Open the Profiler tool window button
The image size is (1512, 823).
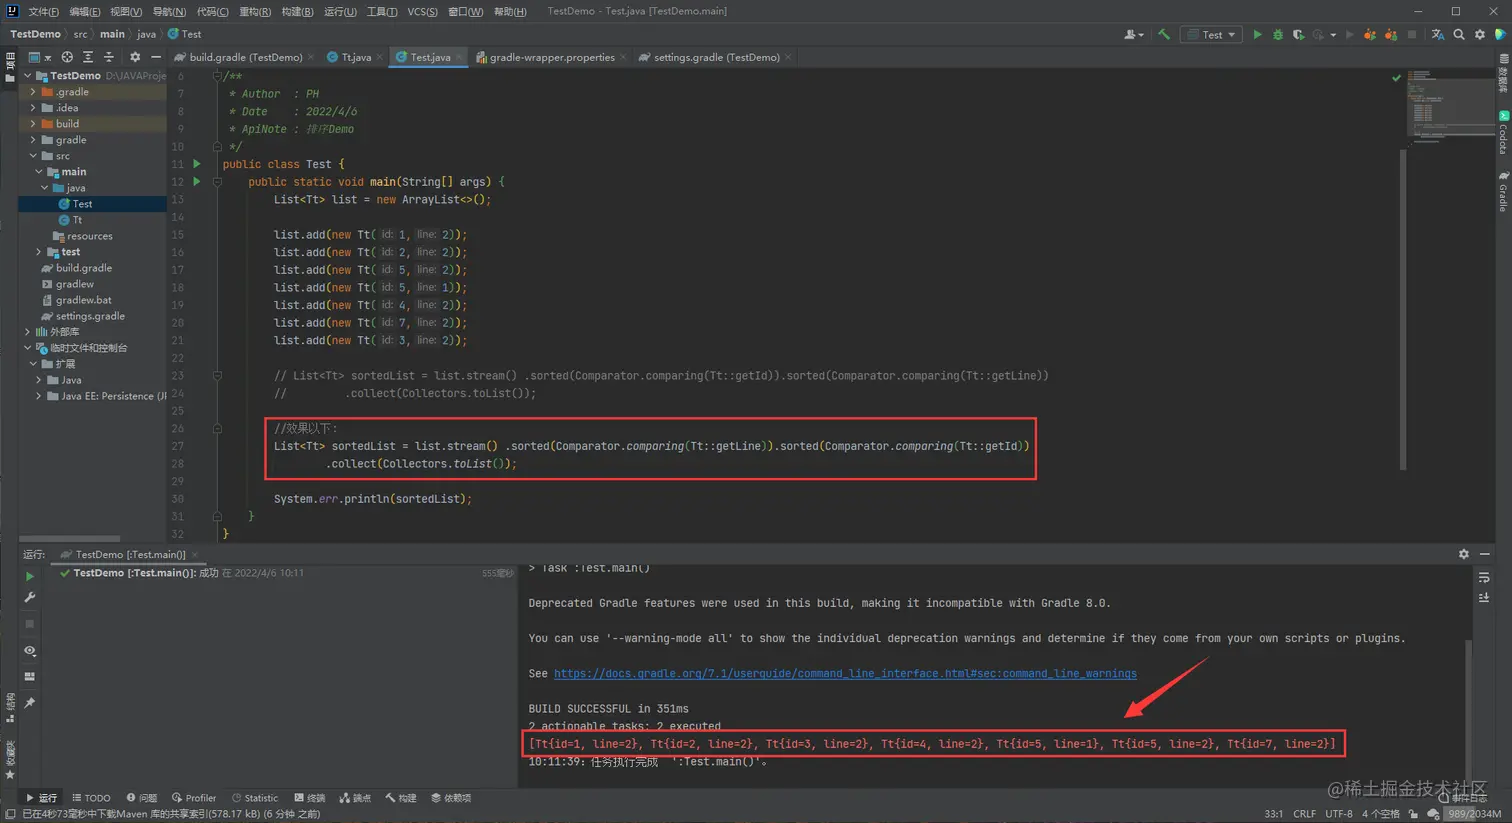(194, 798)
